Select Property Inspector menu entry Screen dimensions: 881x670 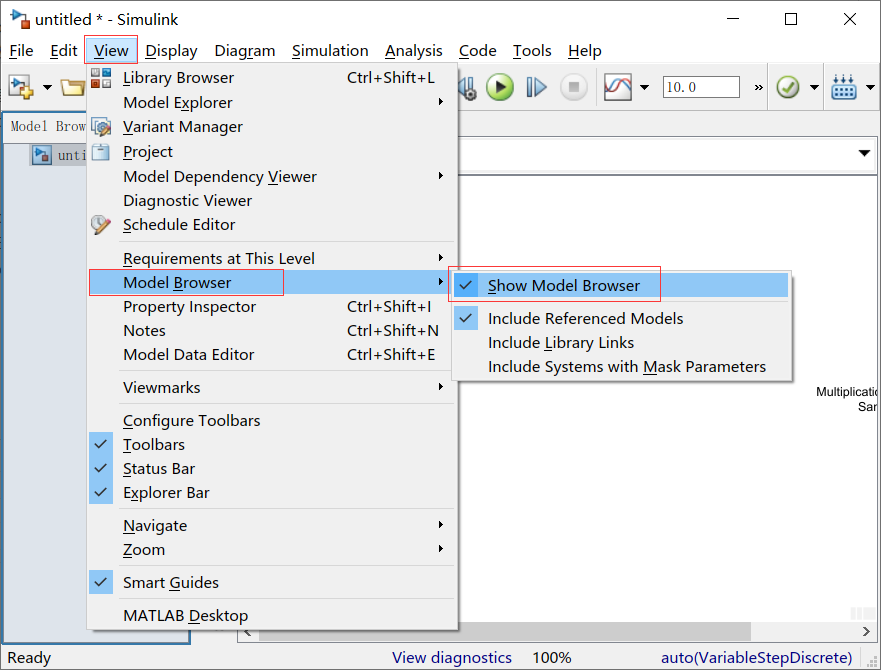point(272,307)
